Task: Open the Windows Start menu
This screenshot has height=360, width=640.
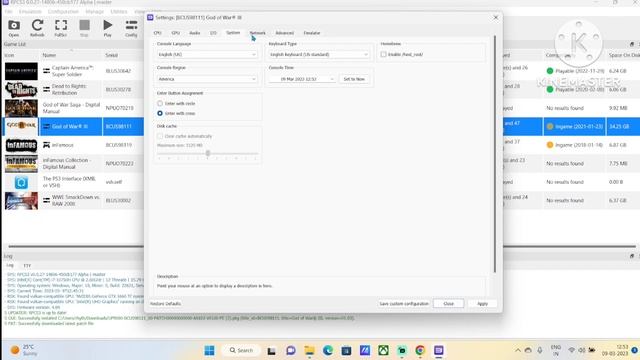Action: (209, 351)
